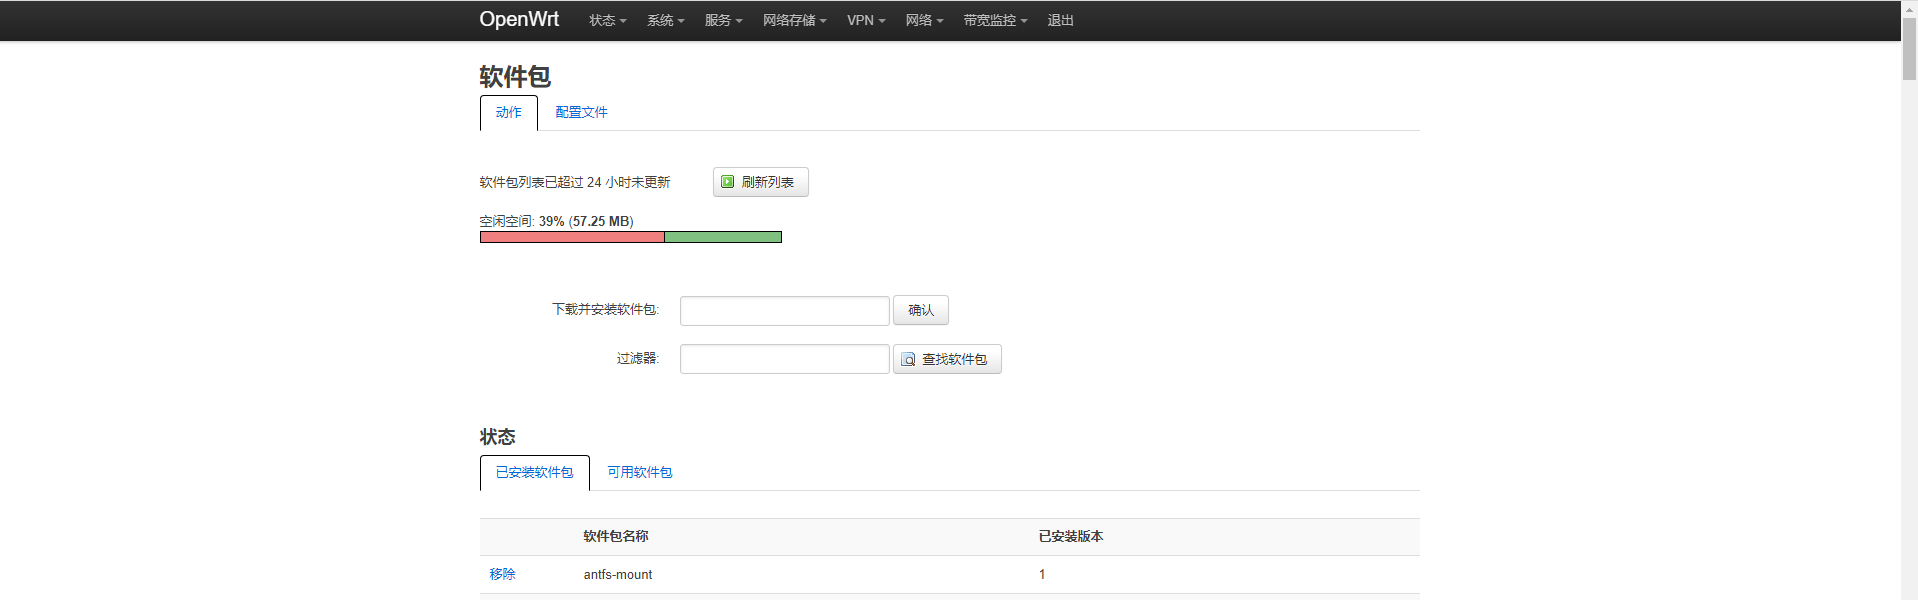The height and width of the screenshot is (600, 1918).
Task: Open the 网络存储 dropdown
Action: click(795, 20)
